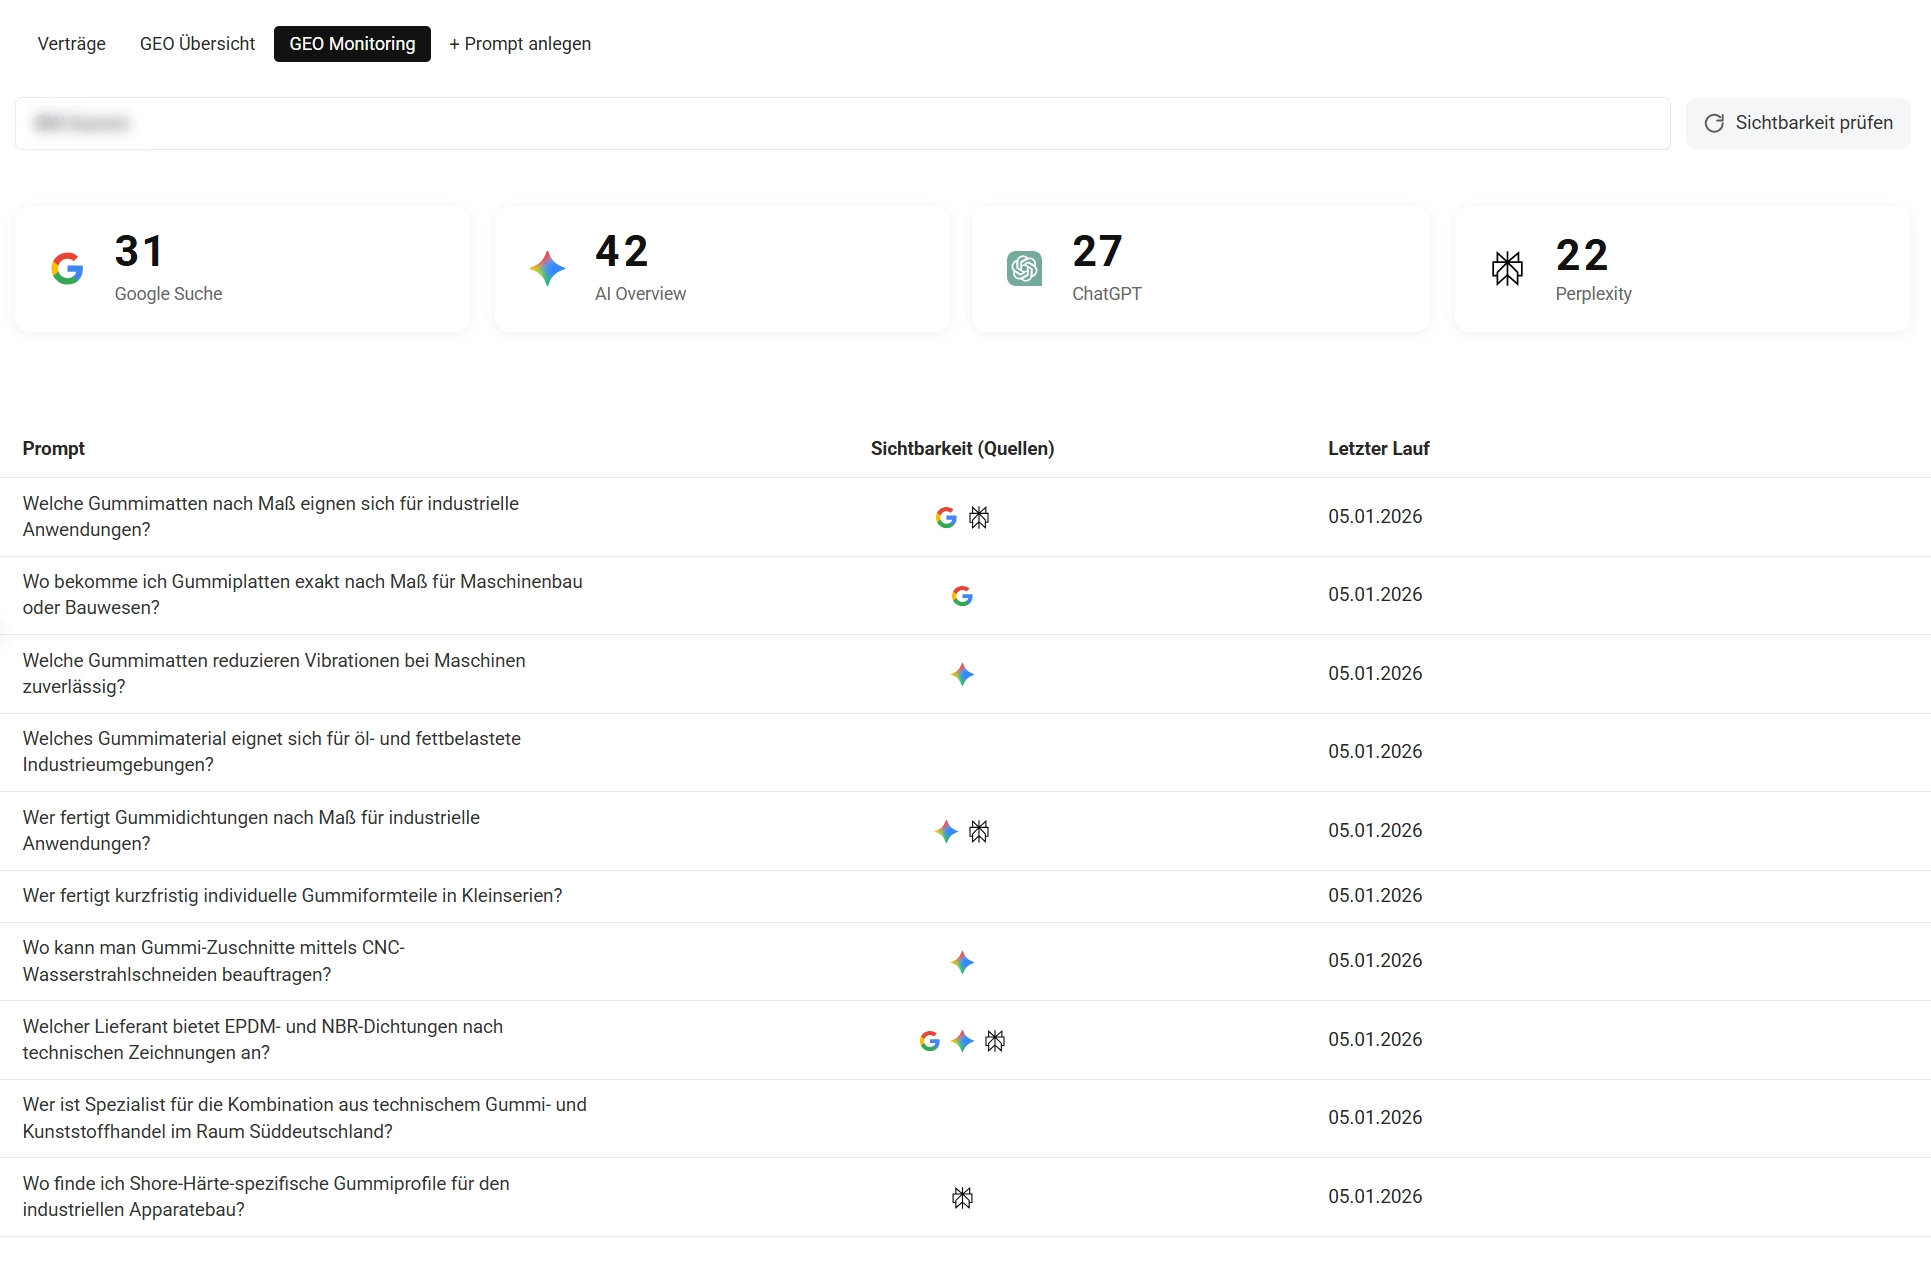
Task: Open the prompt about öl- und fettbelastete Industrieumgebungen
Action: [x=272, y=751]
